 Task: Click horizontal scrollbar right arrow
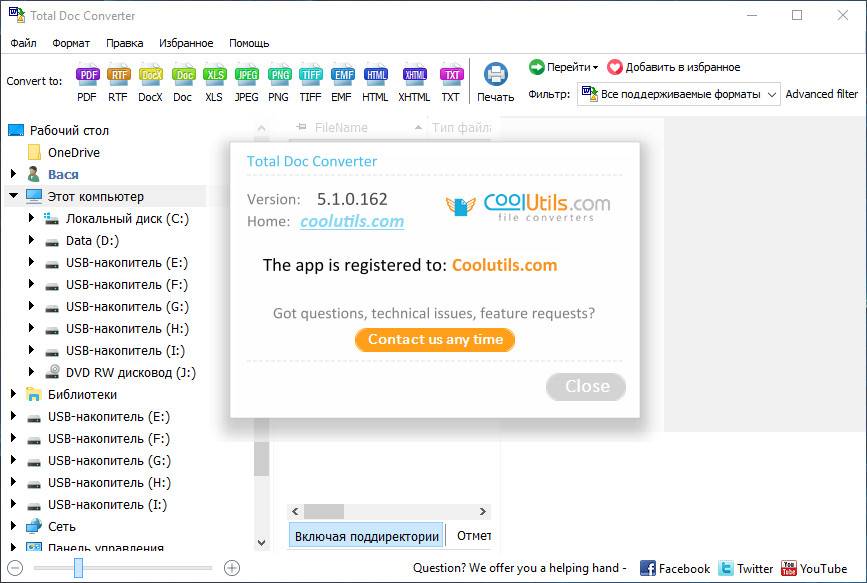[x=483, y=511]
